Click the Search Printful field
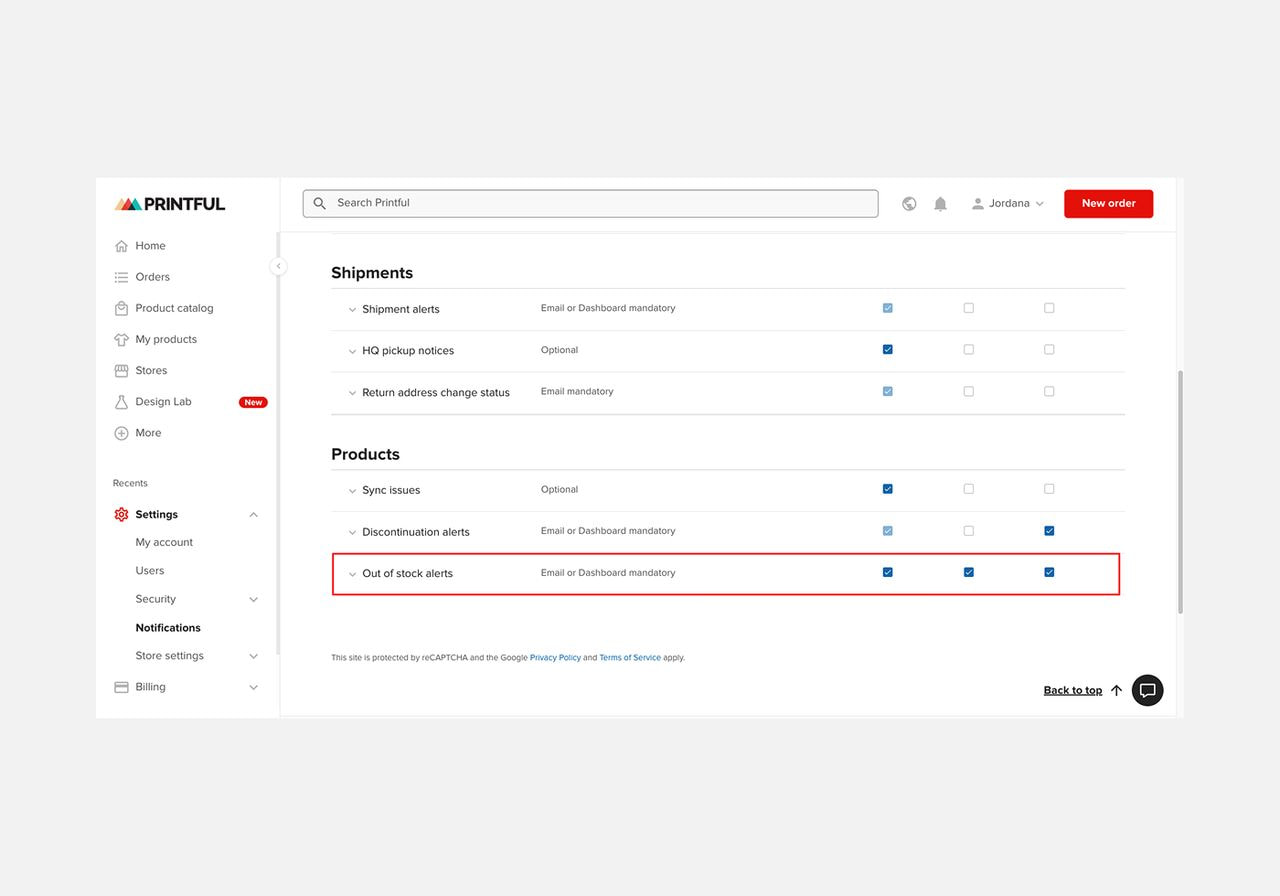 coord(590,203)
